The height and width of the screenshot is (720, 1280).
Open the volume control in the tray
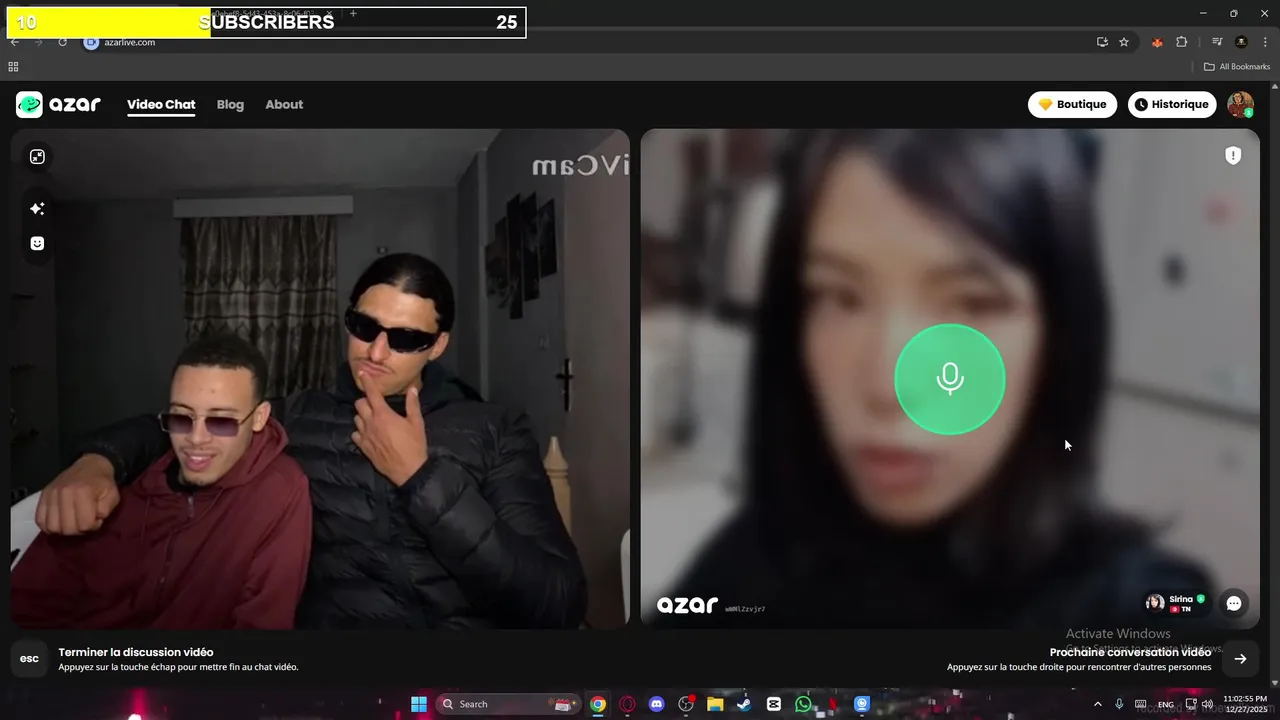point(1207,704)
